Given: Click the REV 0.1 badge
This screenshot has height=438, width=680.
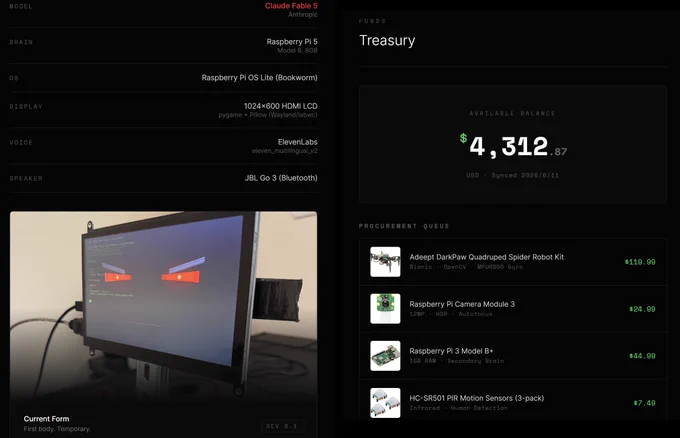Looking at the screenshot, I should [282, 426].
